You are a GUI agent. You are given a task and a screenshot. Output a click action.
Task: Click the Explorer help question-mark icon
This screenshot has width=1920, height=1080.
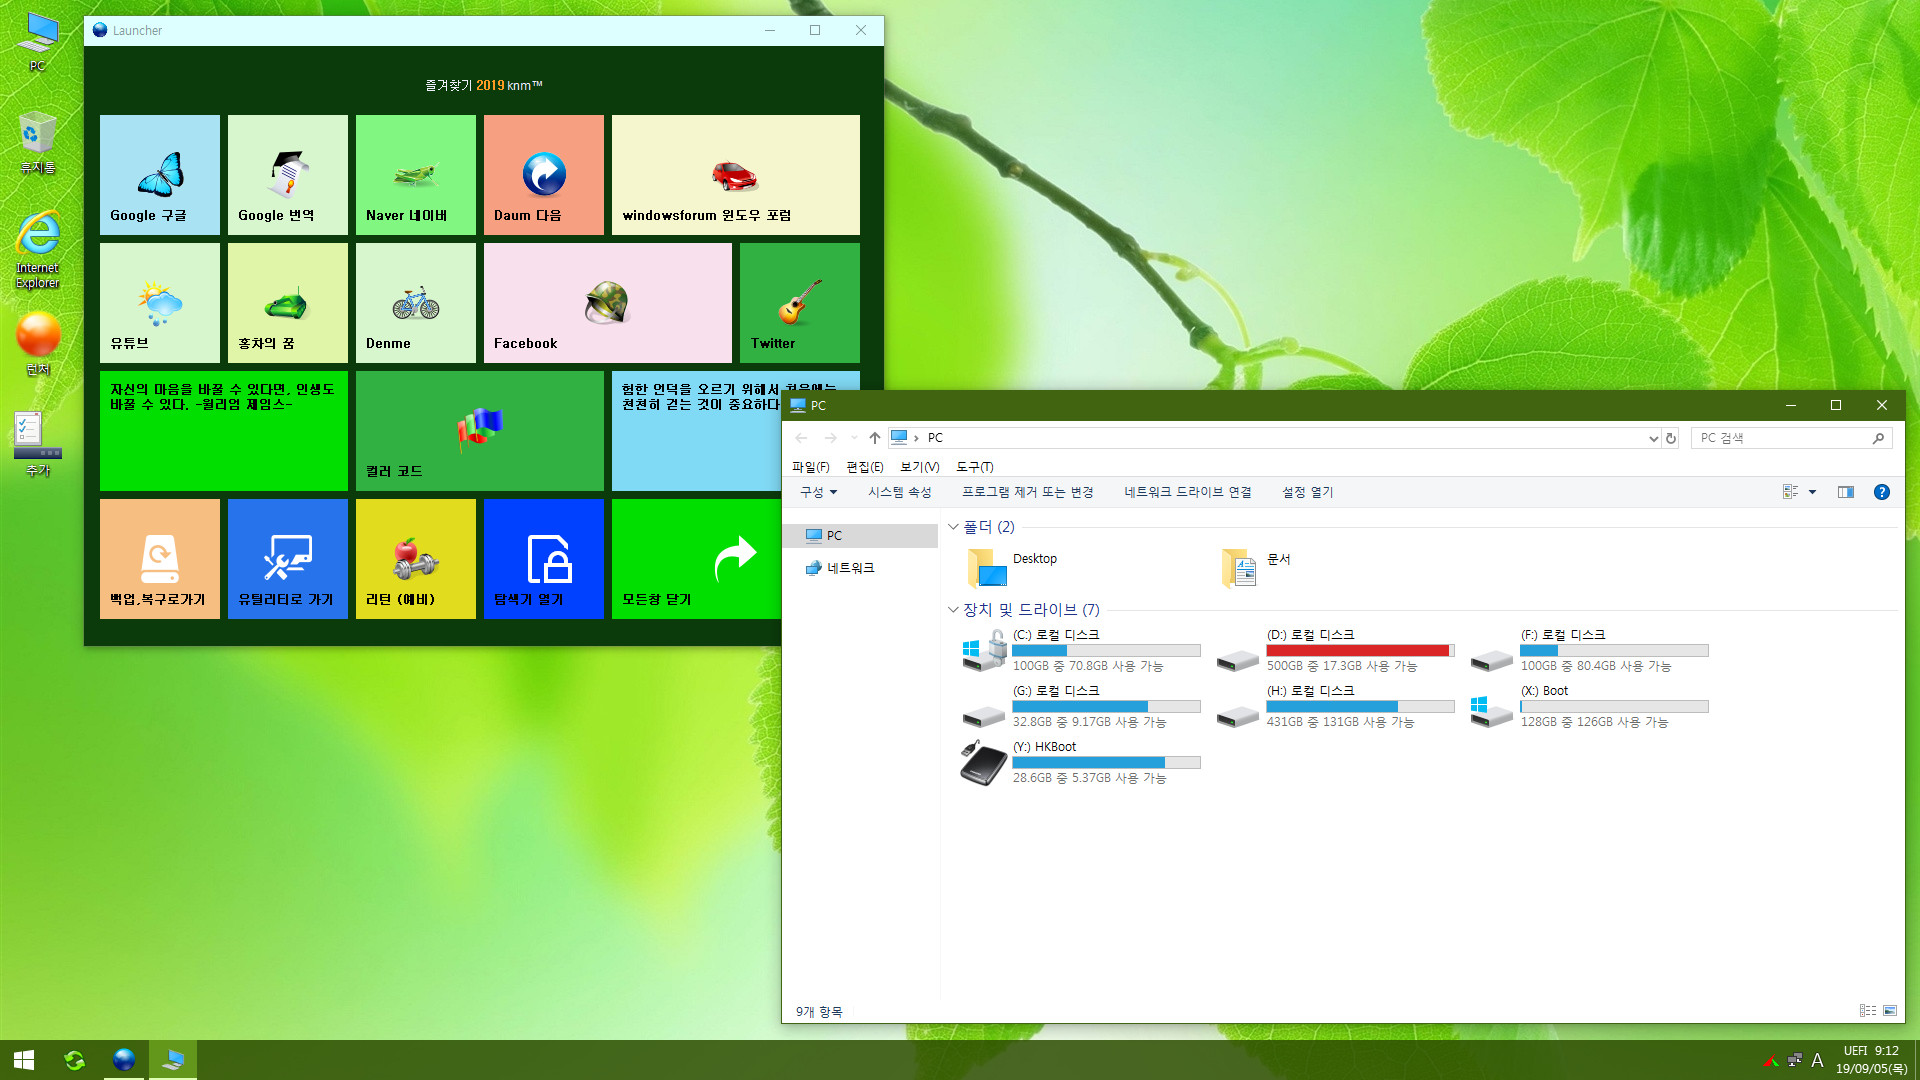point(1881,492)
